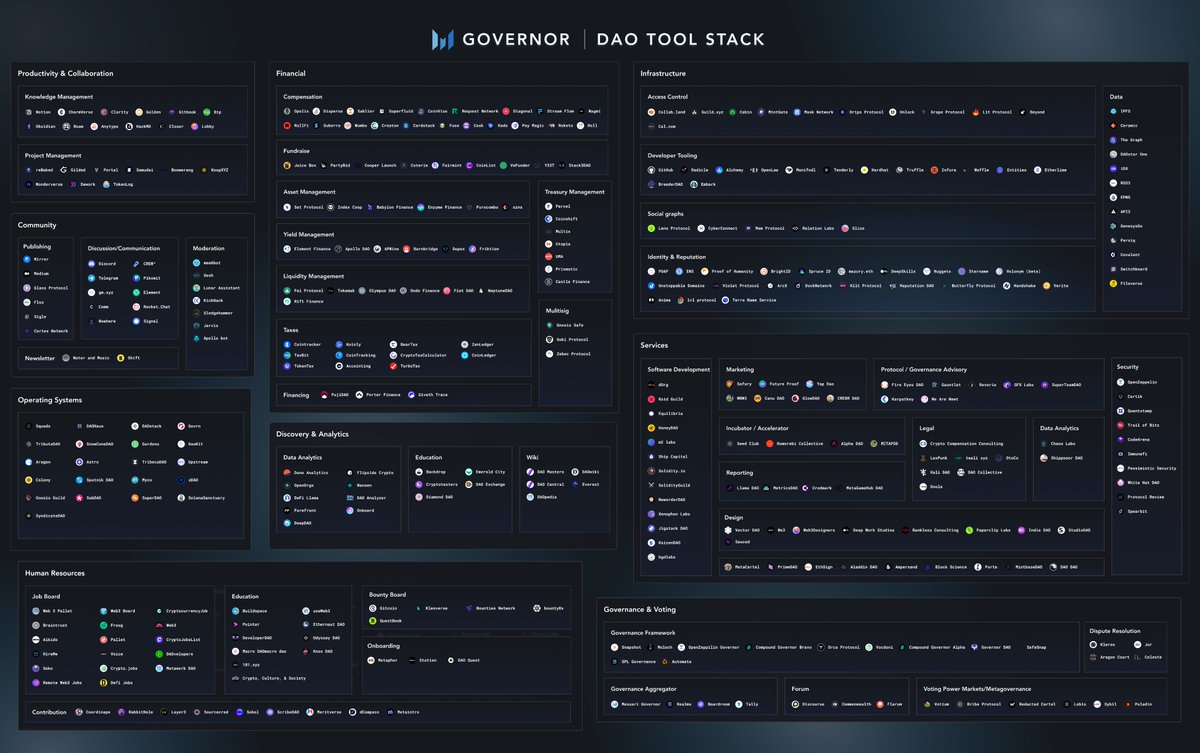Viewport: 1200px width, 753px height.
Task: Click the Obsidian logo in Knowledge Management
Action: tap(29, 127)
